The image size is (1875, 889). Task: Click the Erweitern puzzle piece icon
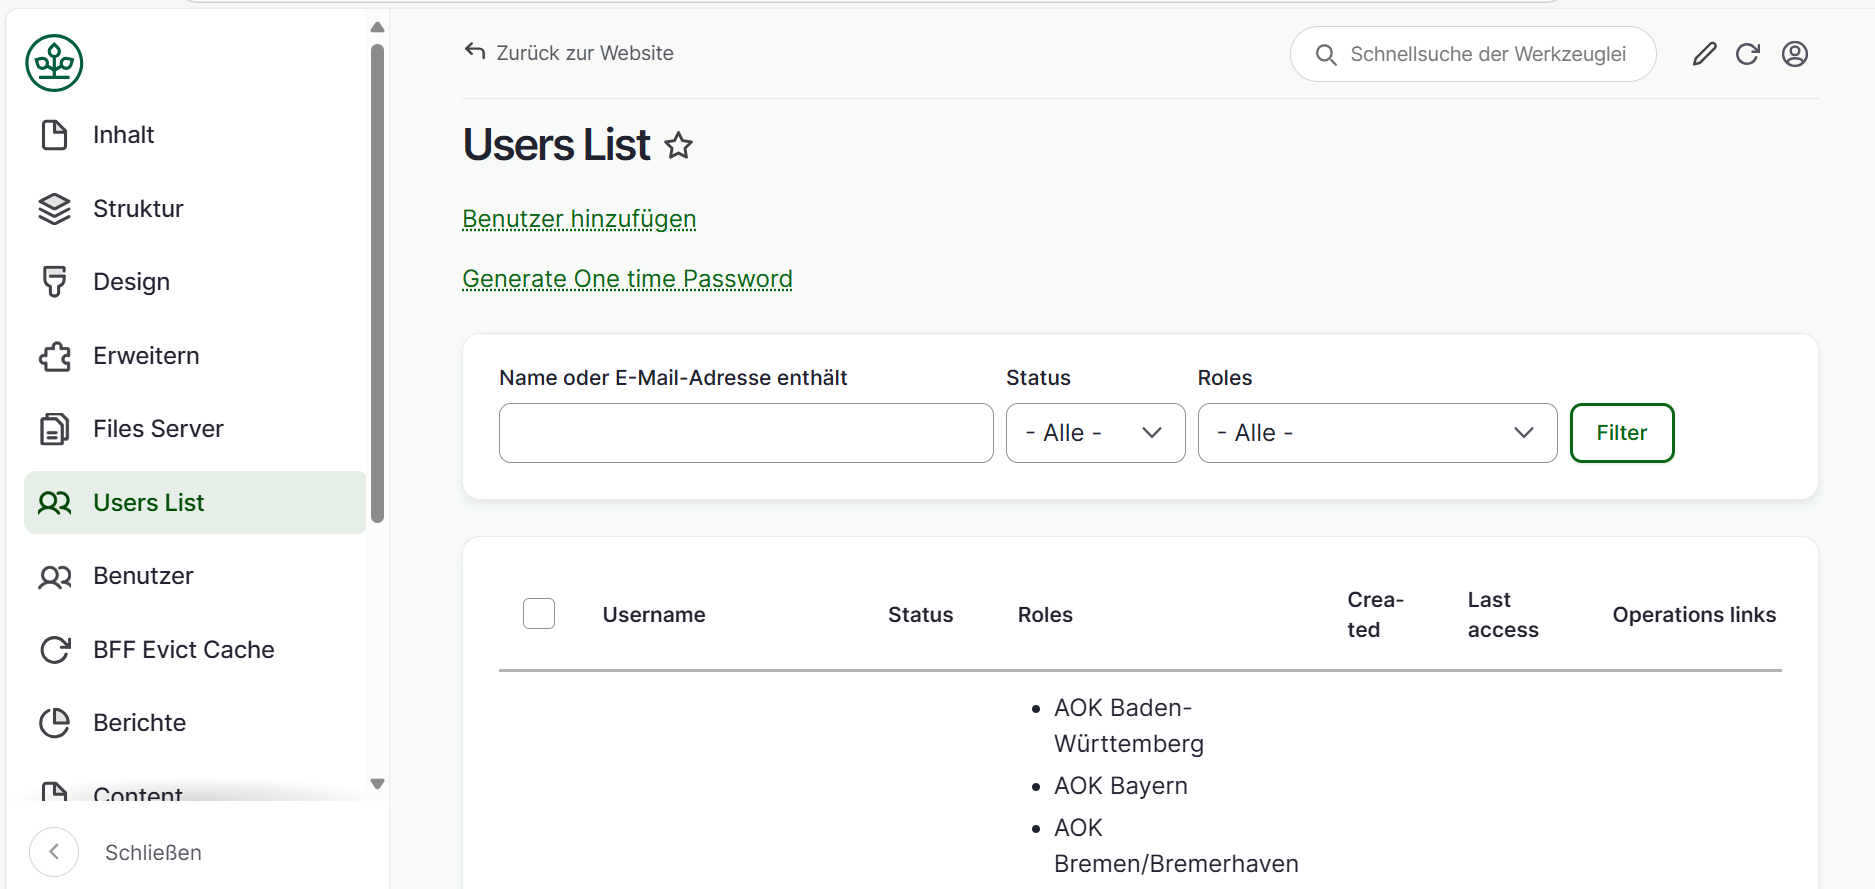tap(55, 356)
